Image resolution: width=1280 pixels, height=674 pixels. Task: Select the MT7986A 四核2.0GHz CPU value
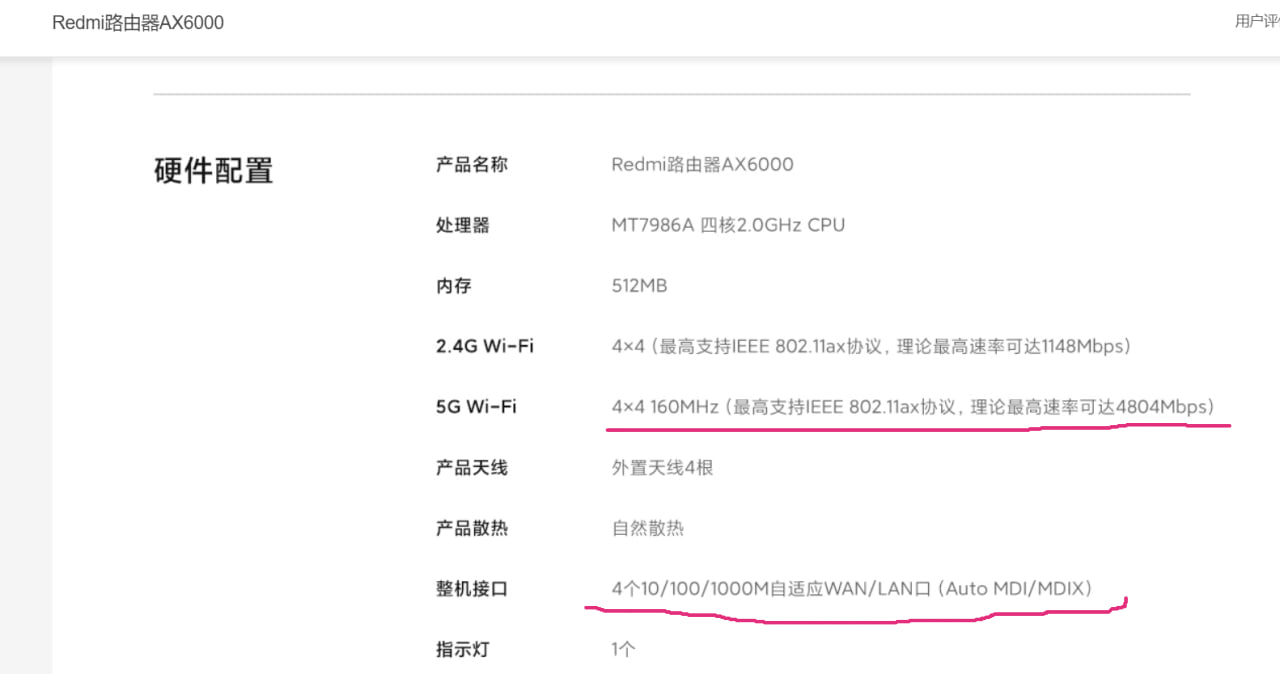click(728, 225)
